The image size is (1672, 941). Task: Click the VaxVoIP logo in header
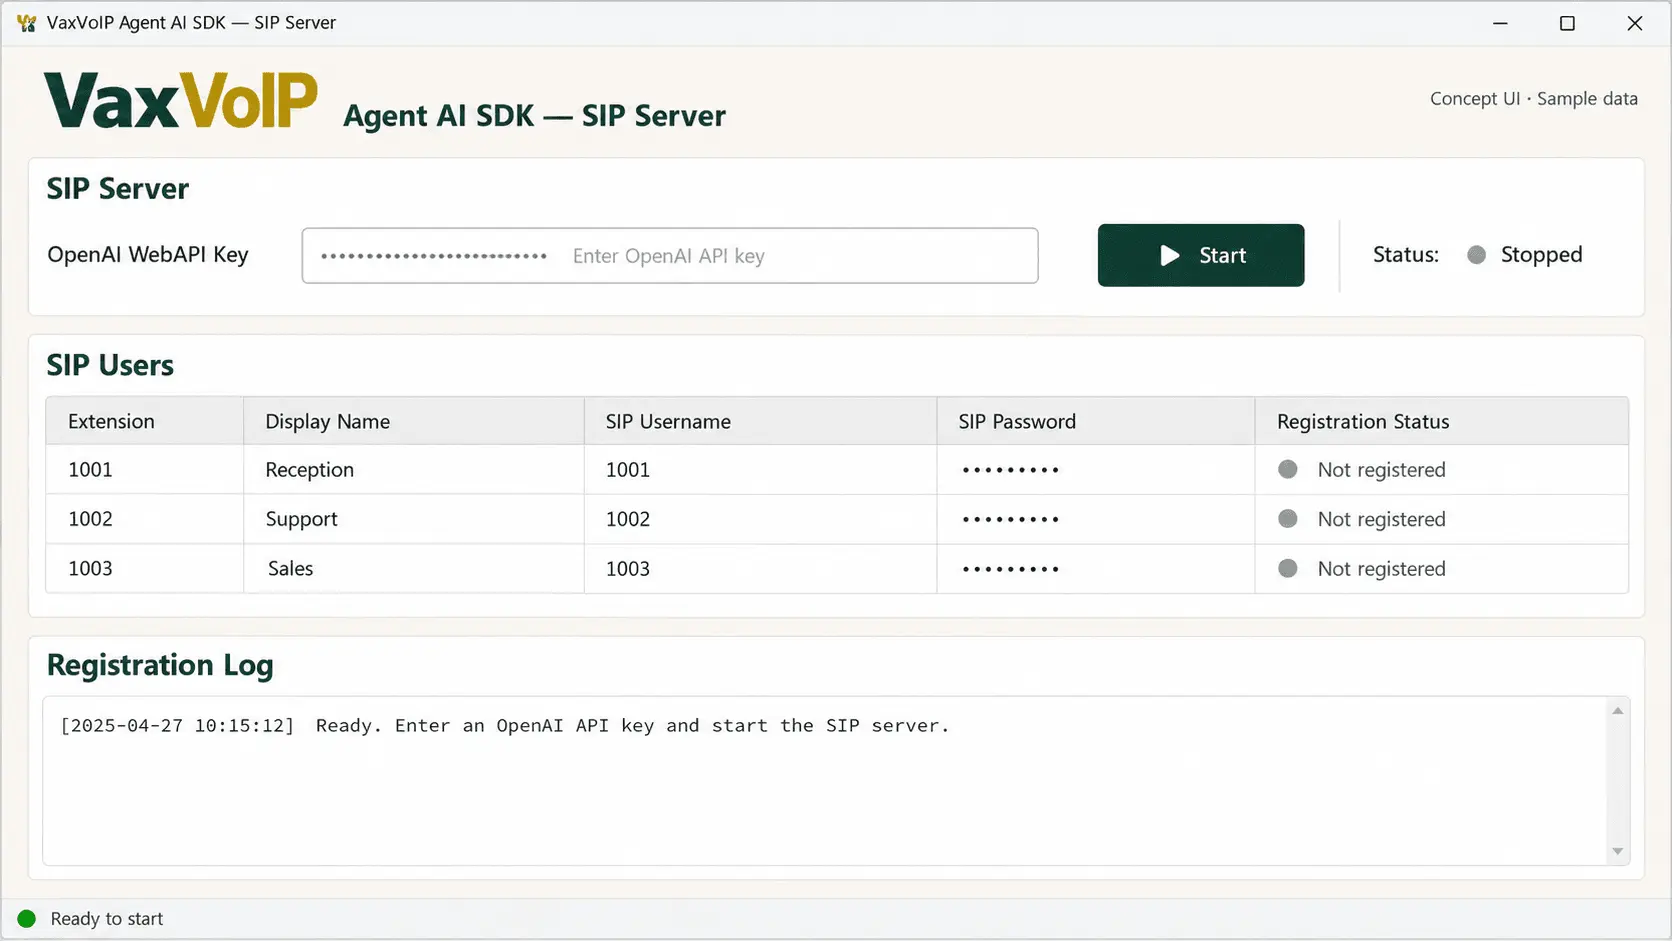coord(181,101)
